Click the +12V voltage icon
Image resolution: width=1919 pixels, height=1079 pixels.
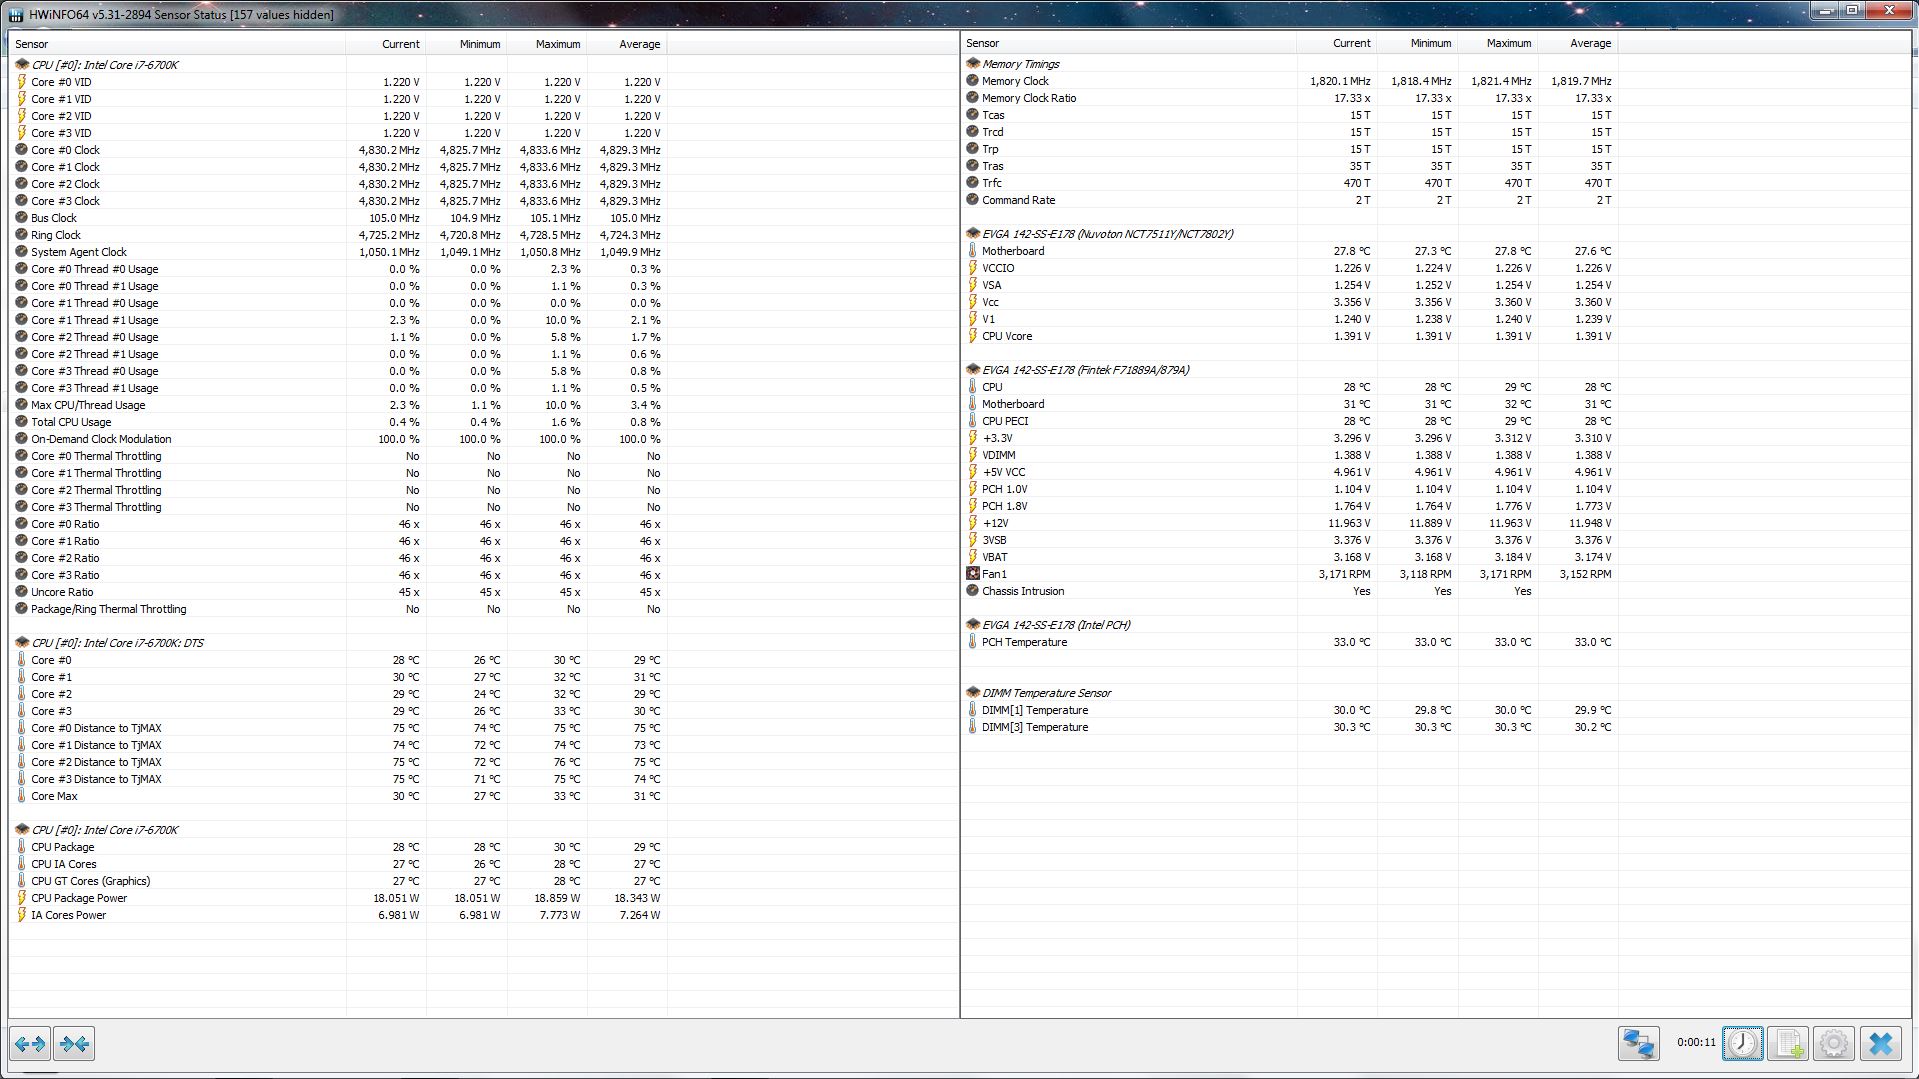(972, 523)
